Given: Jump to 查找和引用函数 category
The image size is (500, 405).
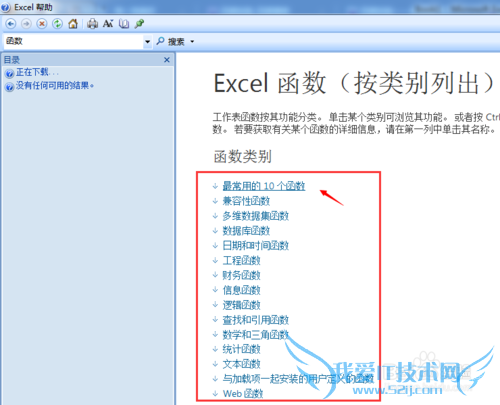Looking at the screenshot, I should [x=256, y=320].
